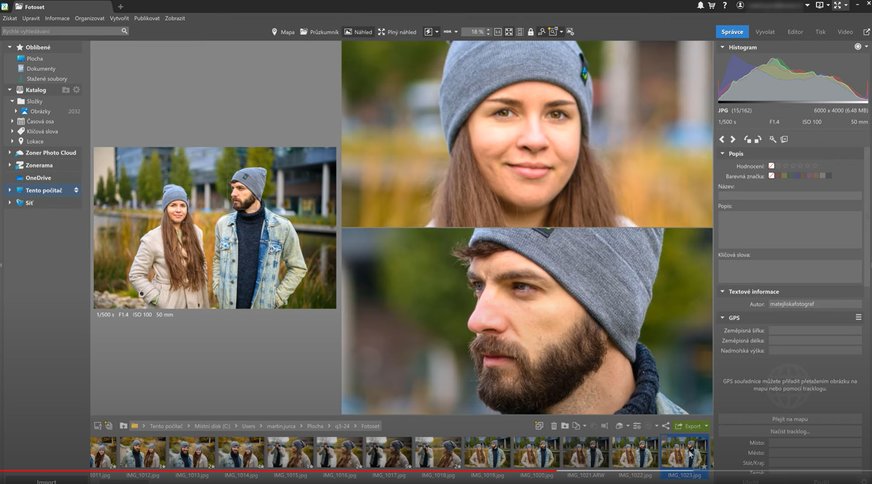Click the lock icon in top toolbar
The image size is (872, 484).
tap(530, 32)
